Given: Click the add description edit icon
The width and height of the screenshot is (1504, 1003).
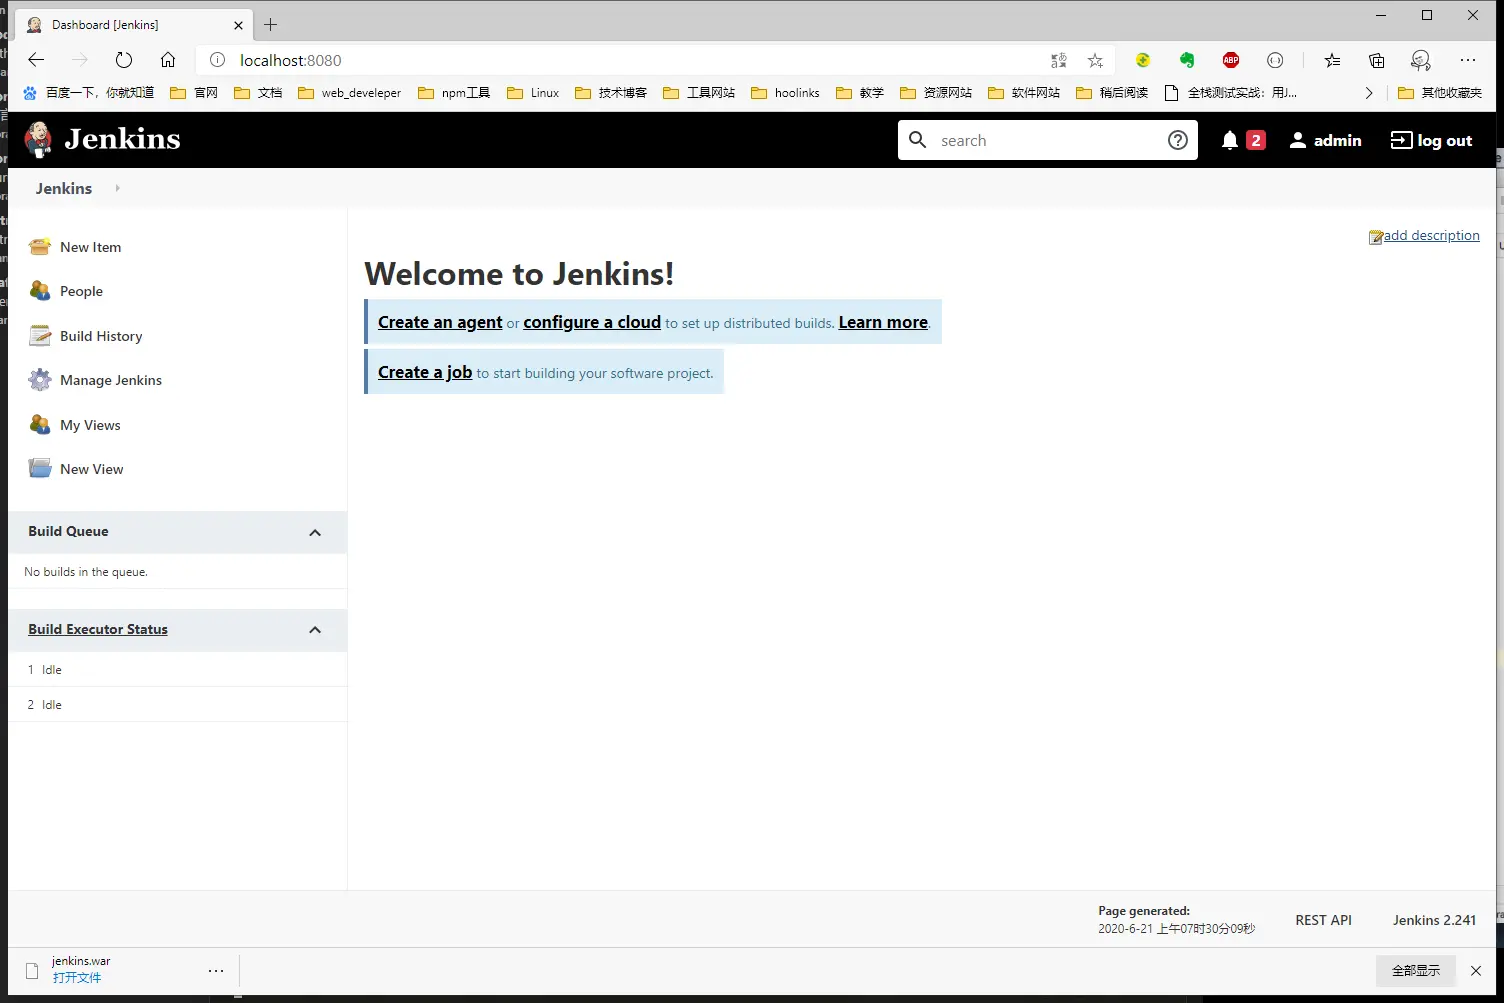Looking at the screenshot, I should click(x=1376, y=237).
